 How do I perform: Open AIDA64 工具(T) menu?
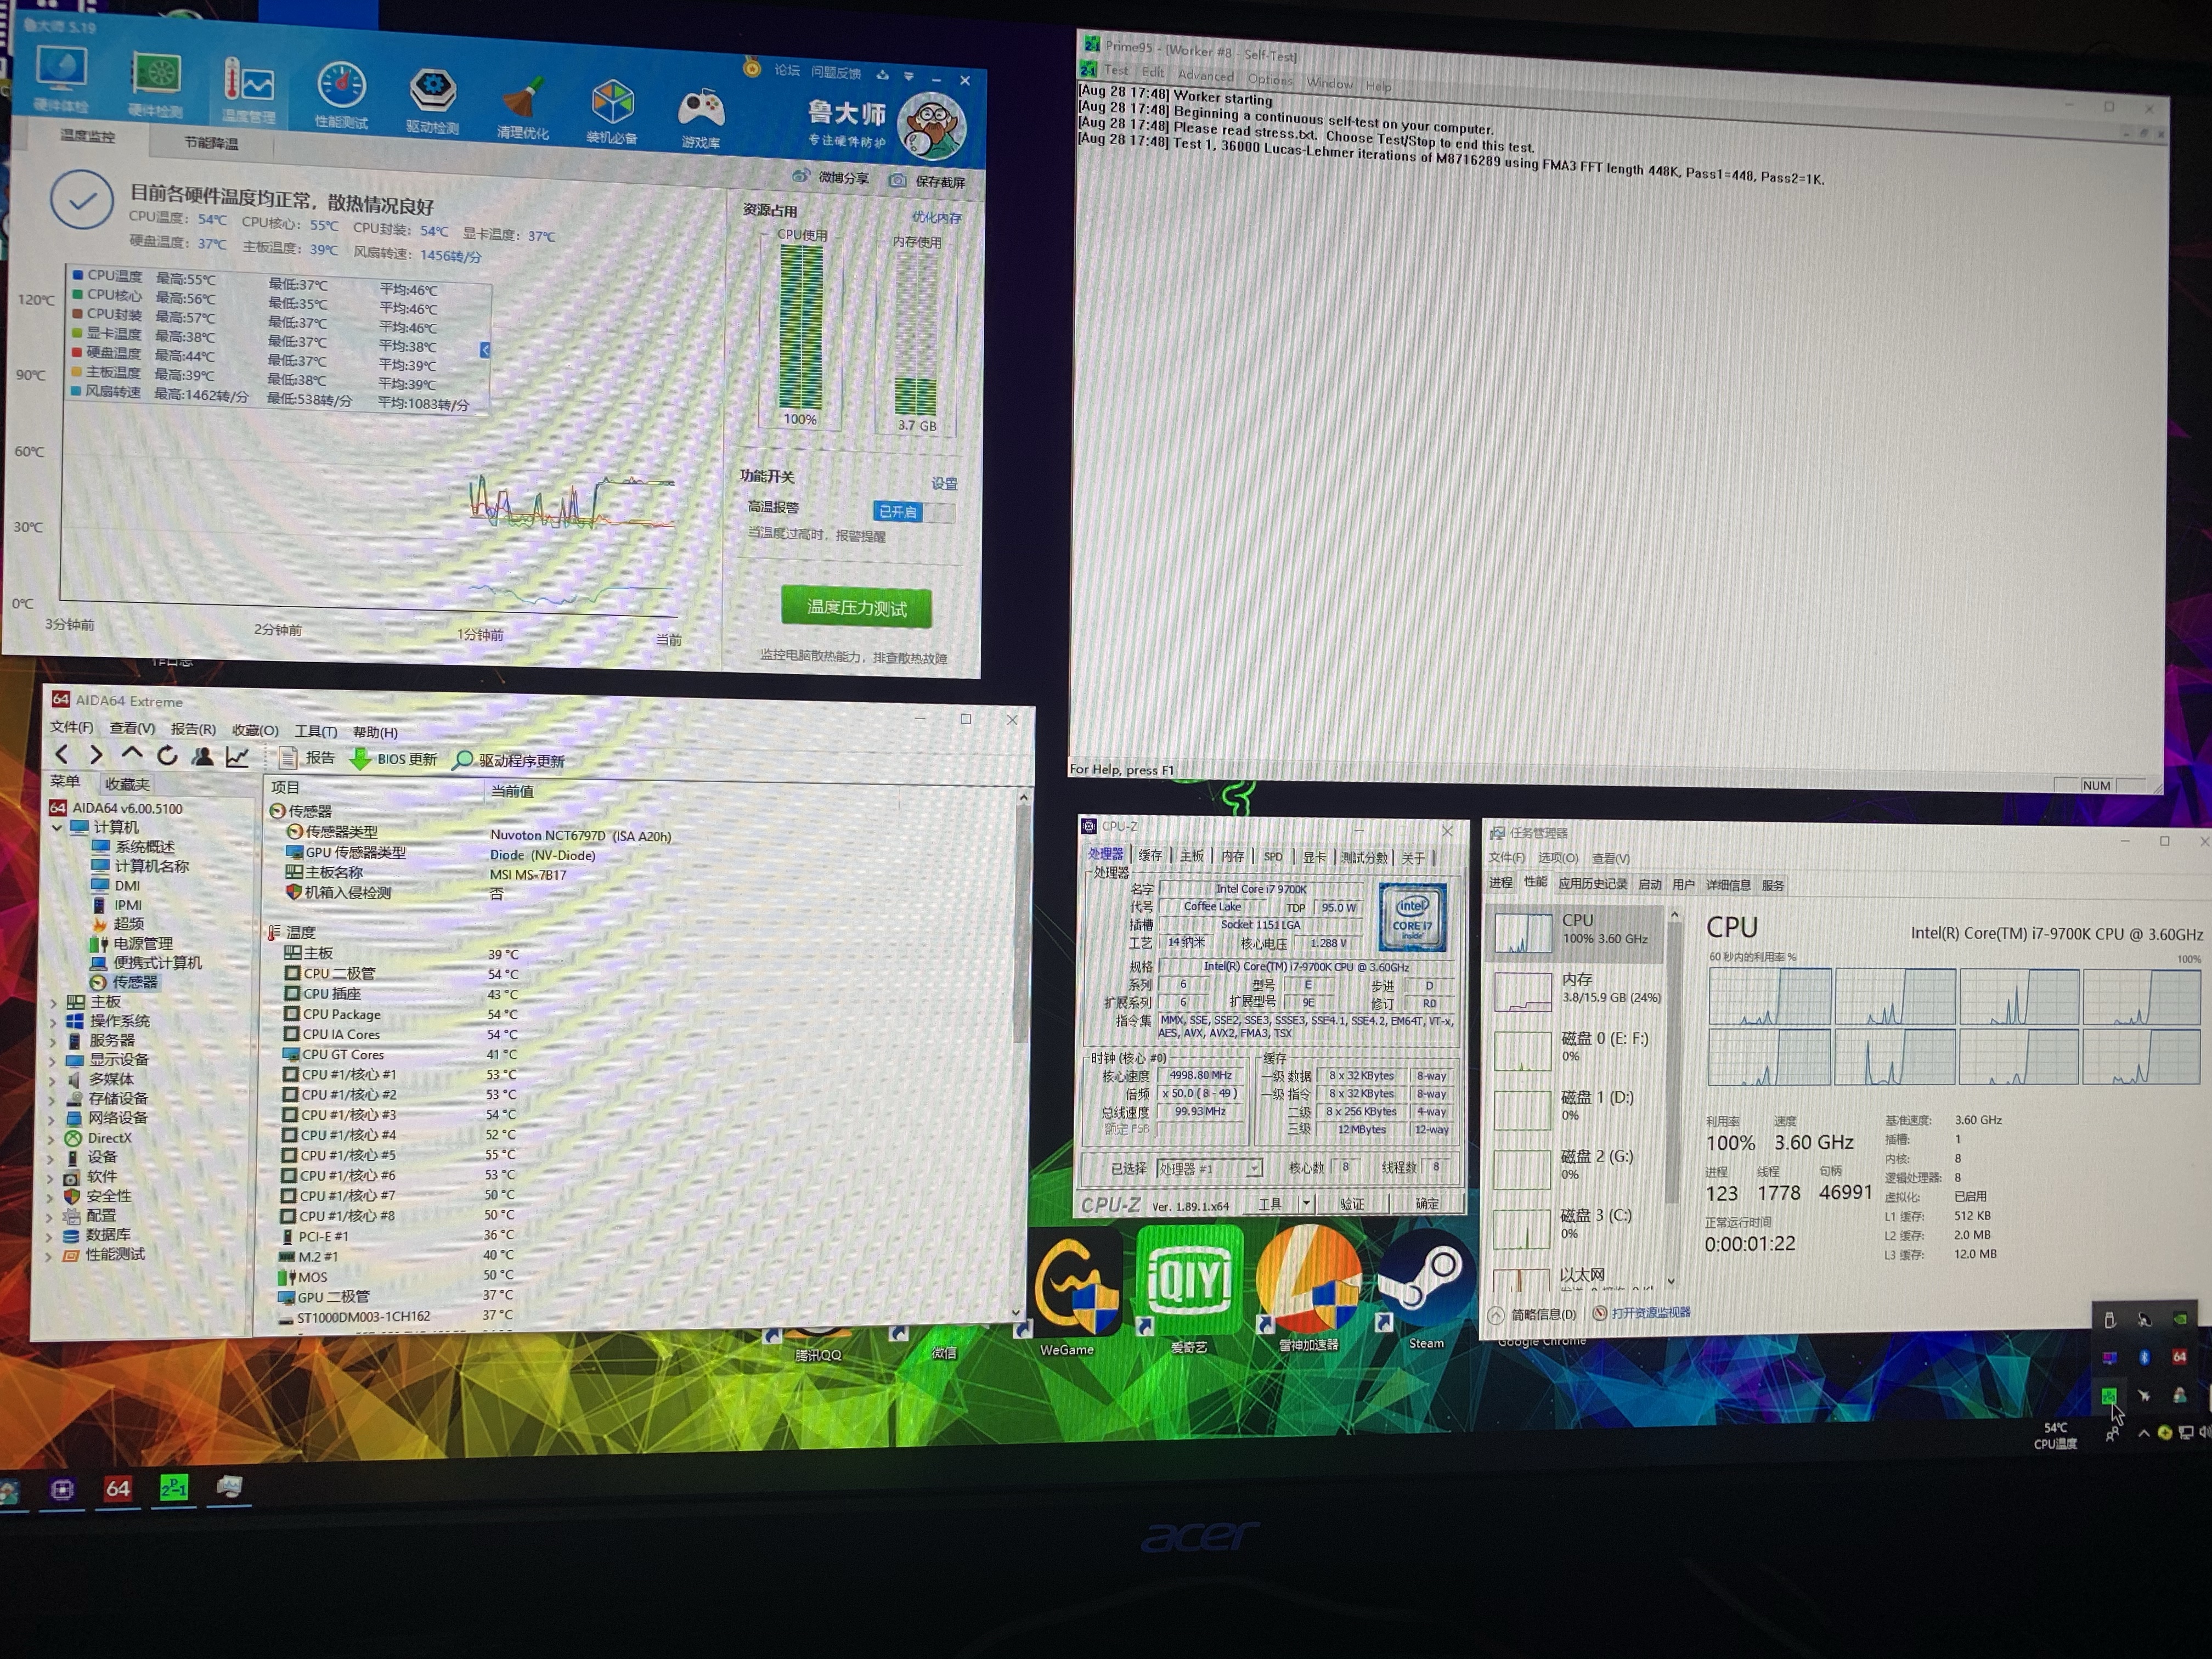[315, 731]
